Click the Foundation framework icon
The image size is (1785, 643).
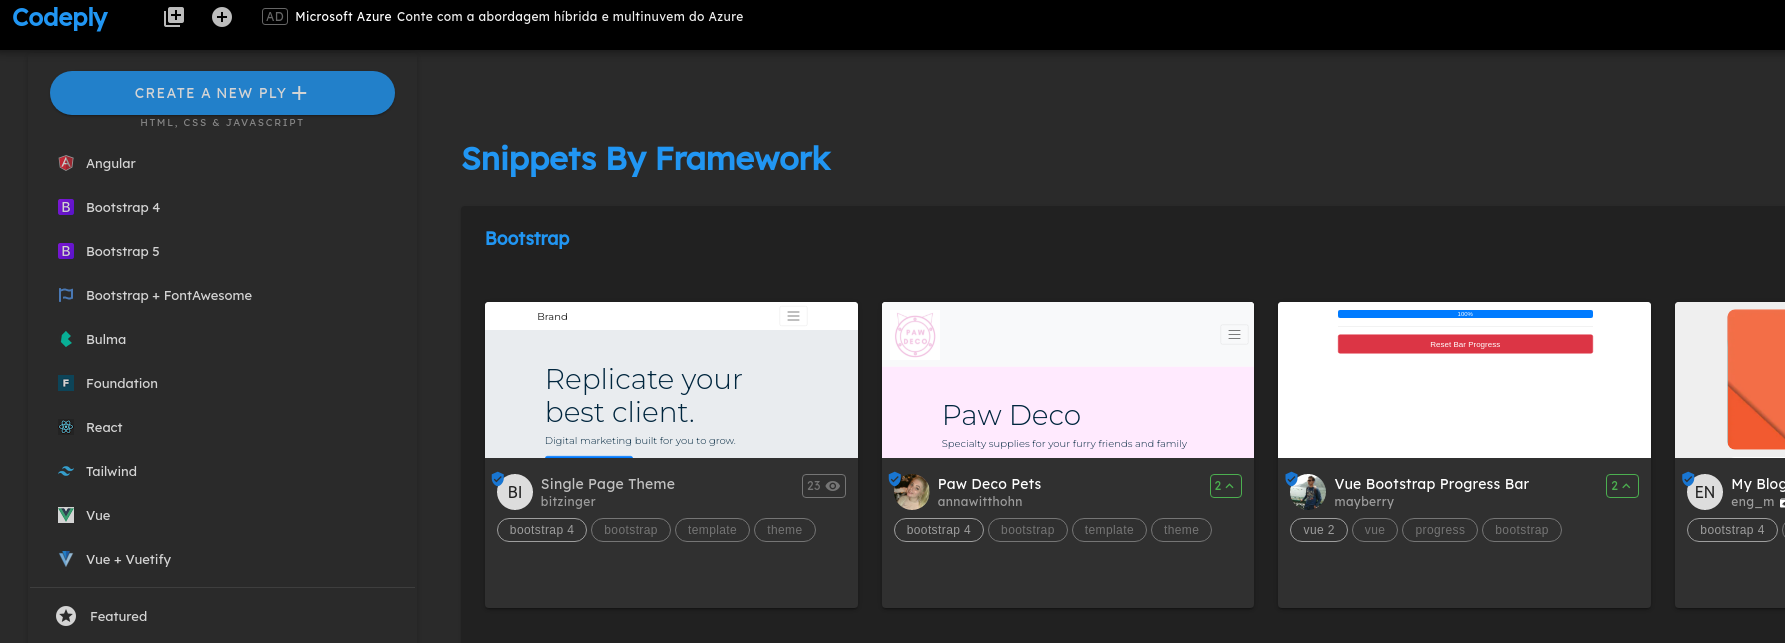click(x=66, y=383)
